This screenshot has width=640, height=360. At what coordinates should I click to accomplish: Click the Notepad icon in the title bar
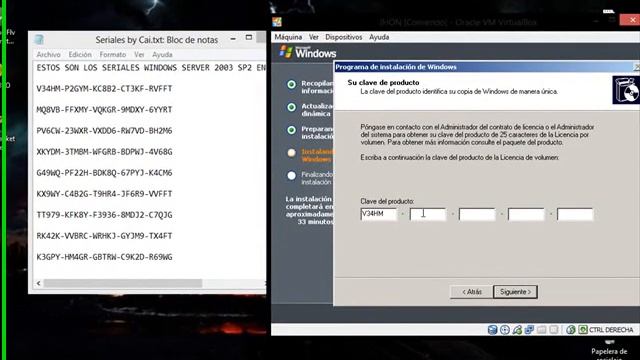click(x=39, y=40)
